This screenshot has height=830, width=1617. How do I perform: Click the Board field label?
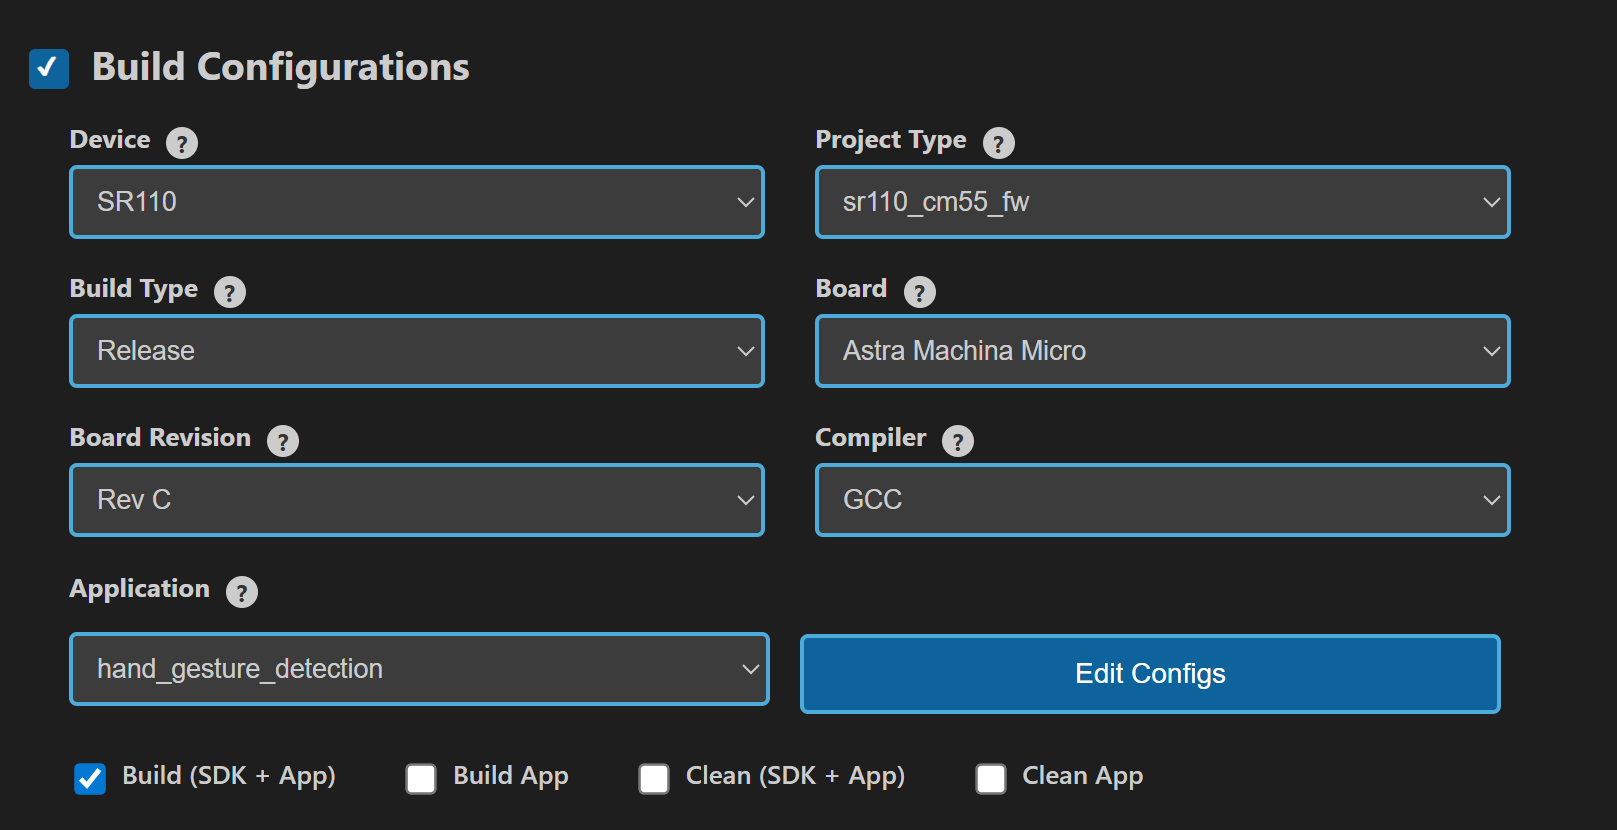tap(852, 289)
